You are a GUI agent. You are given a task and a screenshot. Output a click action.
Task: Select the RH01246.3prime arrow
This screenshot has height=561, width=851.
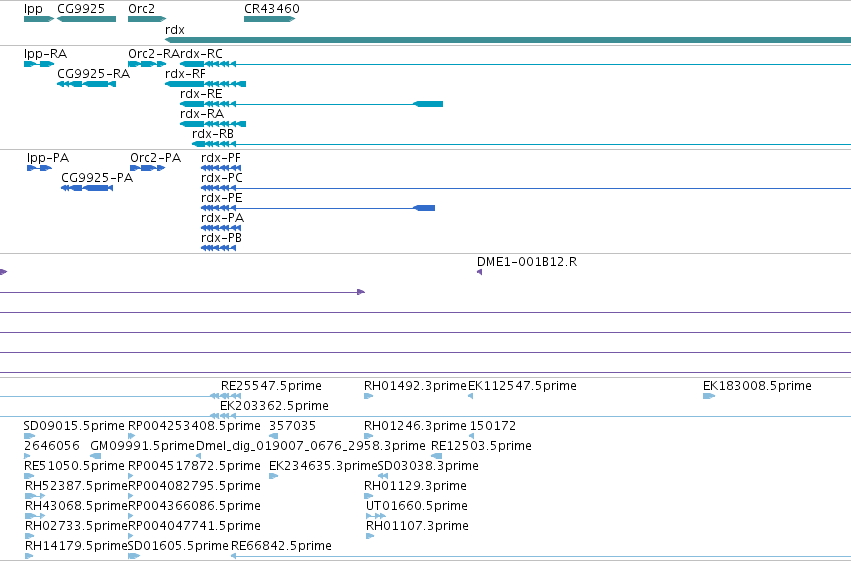coord(369,436)
